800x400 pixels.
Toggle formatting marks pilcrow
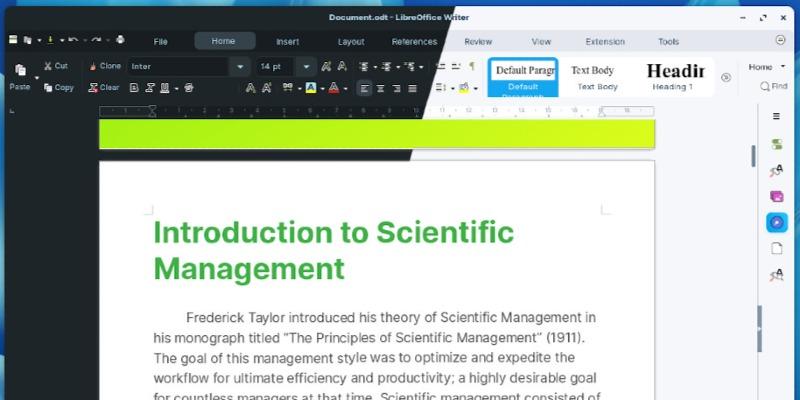click(472, 66)
